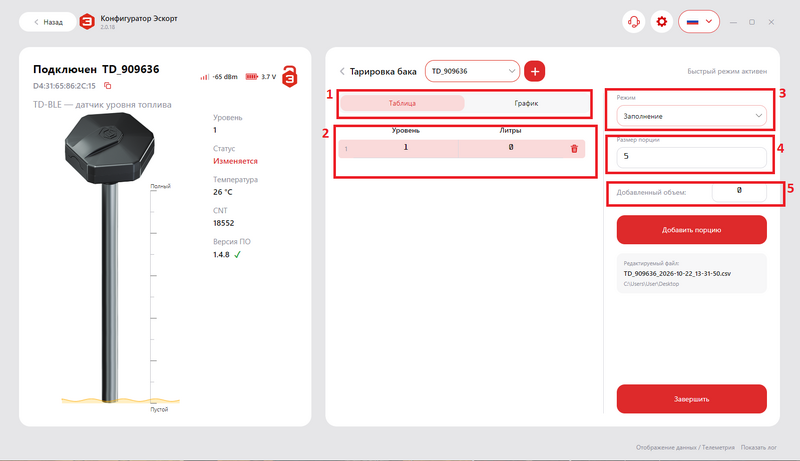Click the Показать лог link
The image size is (800, 461).
pyautogui.click(x=759, y=447)
